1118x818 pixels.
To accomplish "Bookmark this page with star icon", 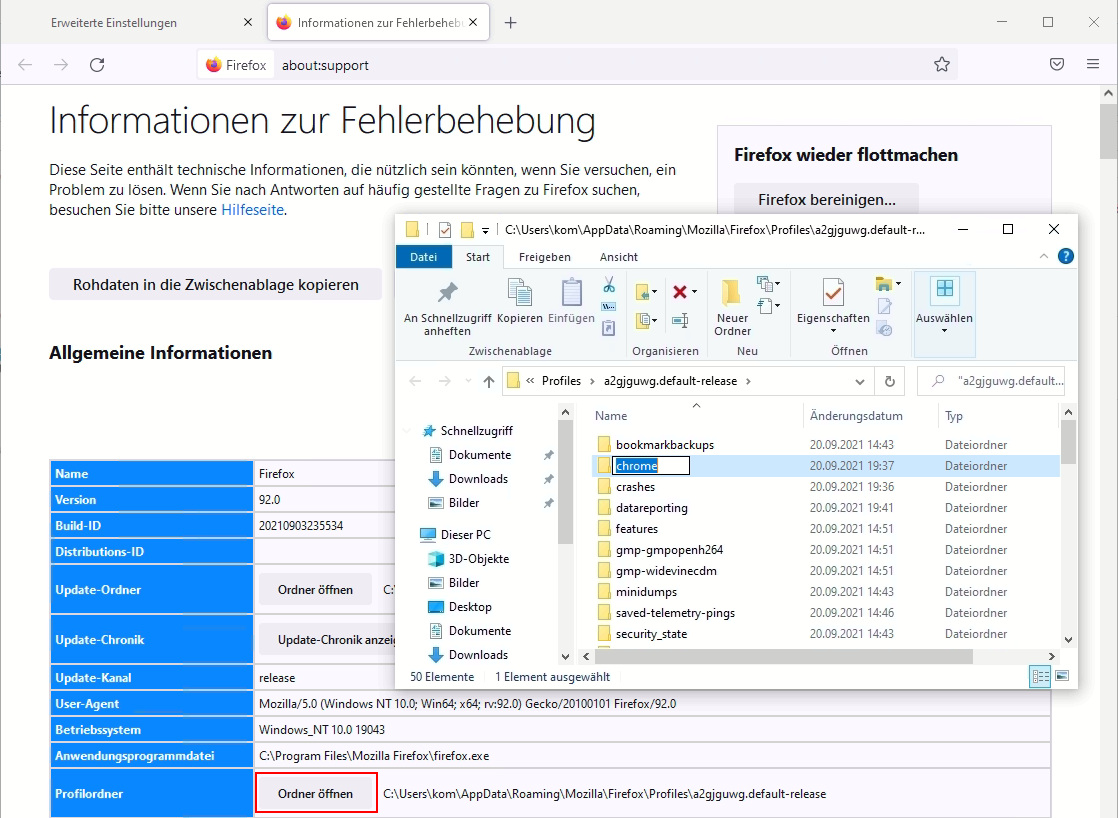I will [x=941, y=65].
